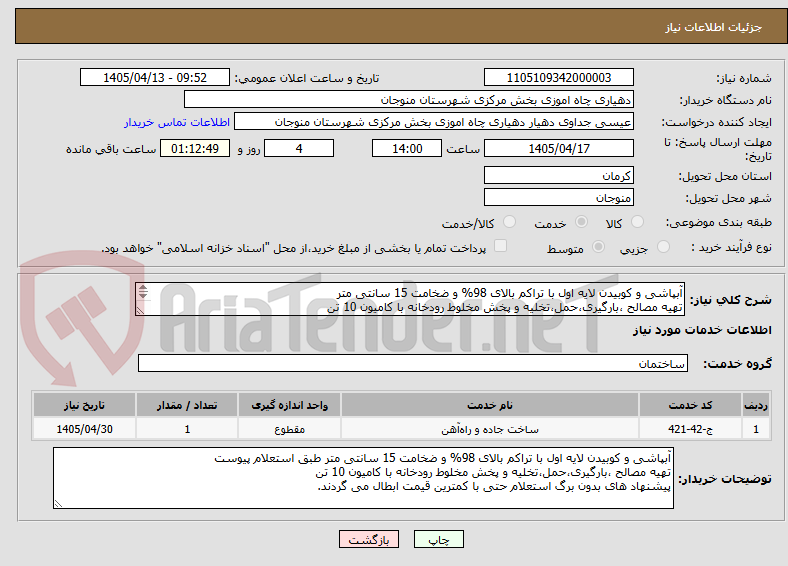Screen dimensions: 788x566
Task: Click service code cell ج-42-421
Action: point(691,429)
